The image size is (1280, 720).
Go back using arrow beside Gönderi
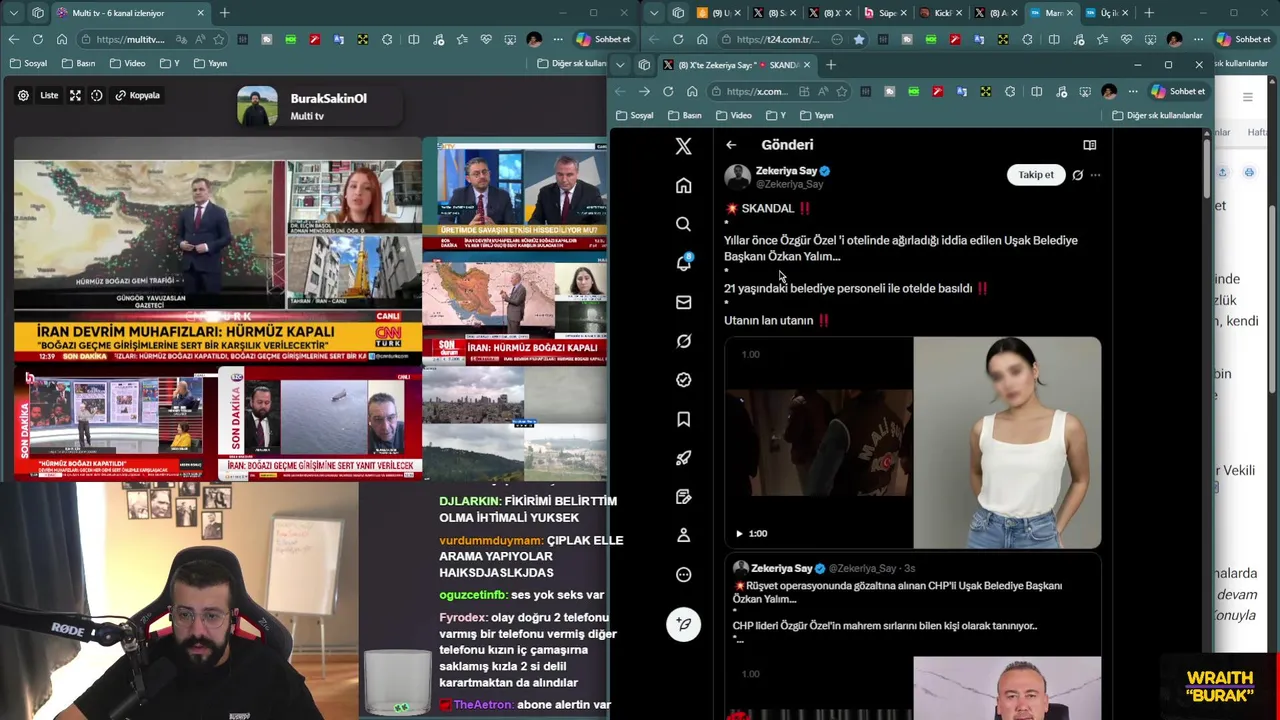pos(731,145)
